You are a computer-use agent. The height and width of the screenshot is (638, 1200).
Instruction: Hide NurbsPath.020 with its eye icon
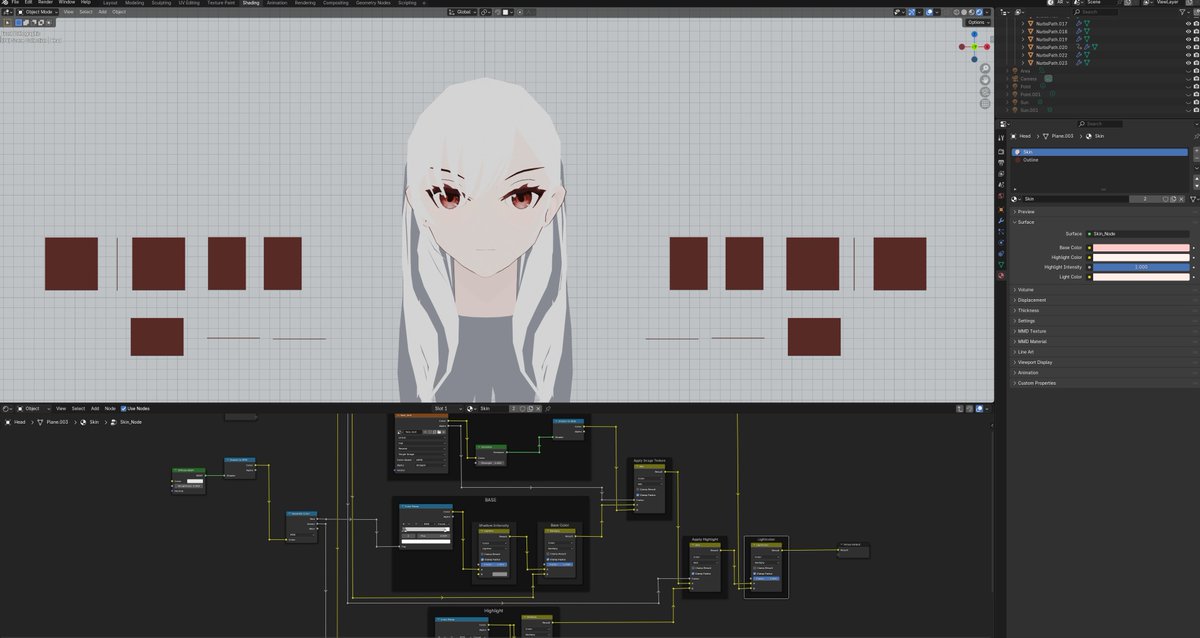click(1187, 47)
